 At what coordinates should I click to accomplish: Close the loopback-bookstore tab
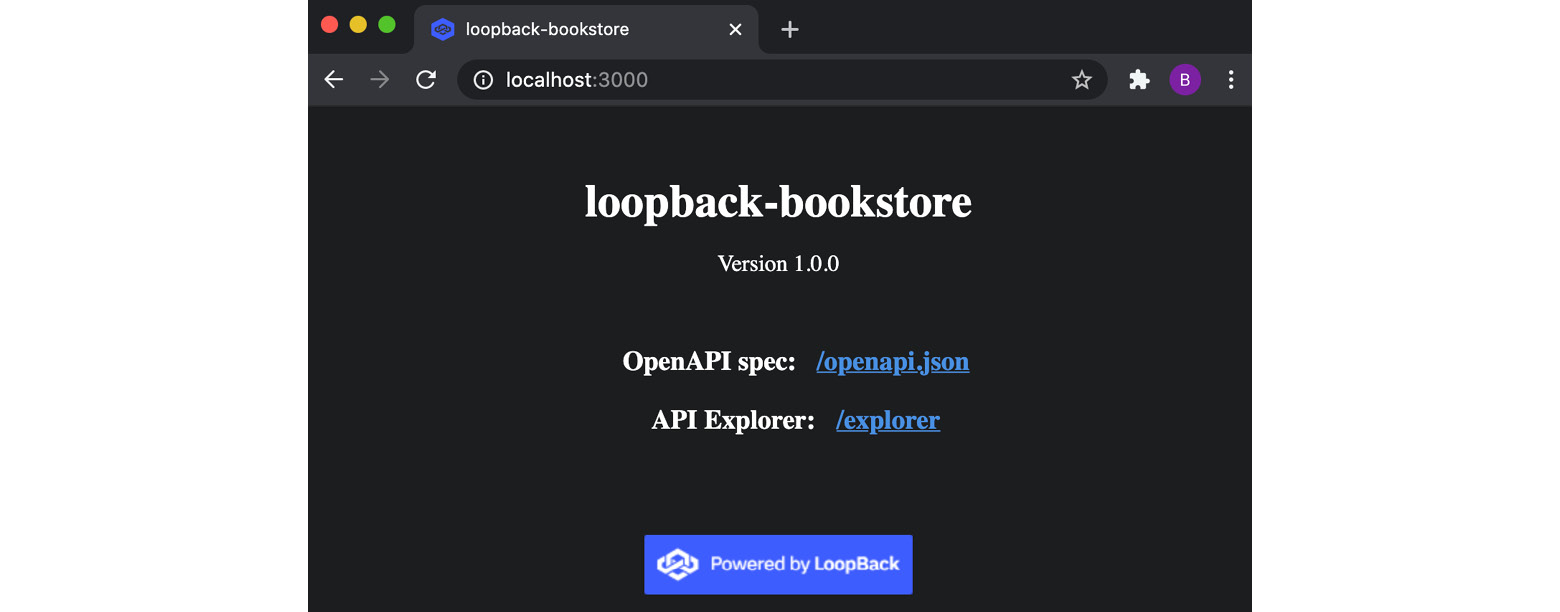(x=735, y=29)
